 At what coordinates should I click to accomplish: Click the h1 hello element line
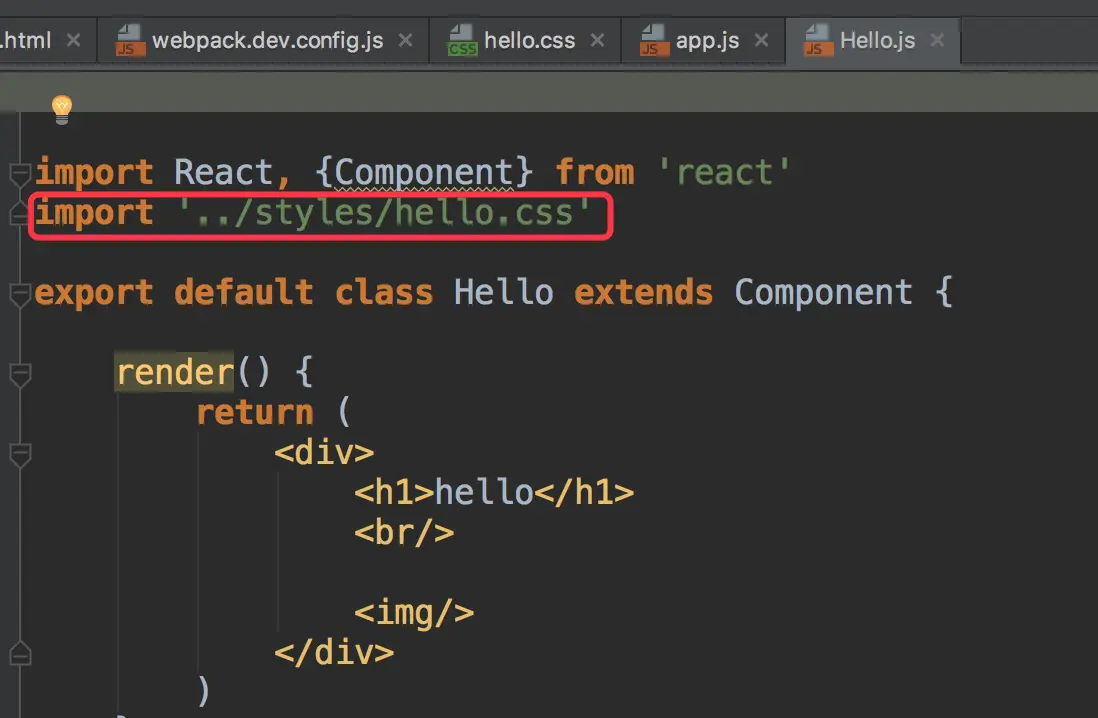[494, 492]
